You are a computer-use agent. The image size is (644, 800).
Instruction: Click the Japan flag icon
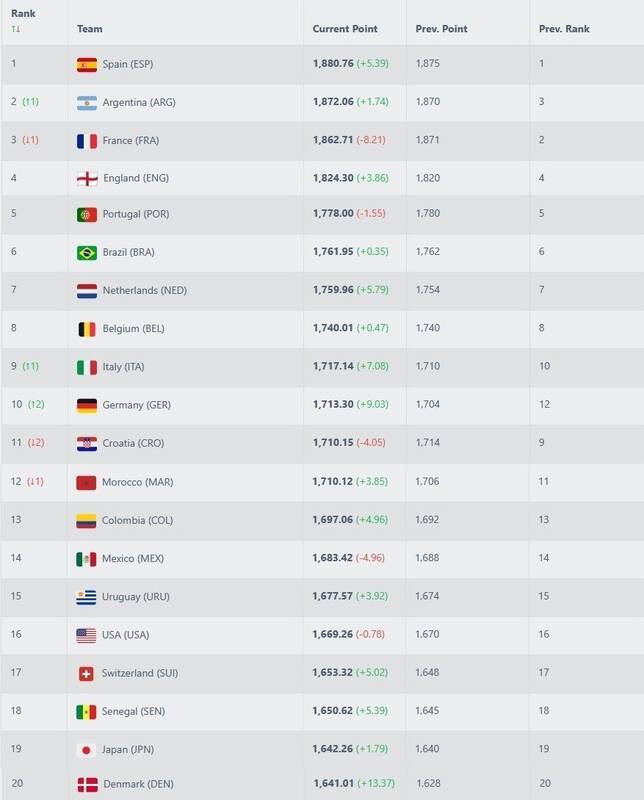pos(86,749)
